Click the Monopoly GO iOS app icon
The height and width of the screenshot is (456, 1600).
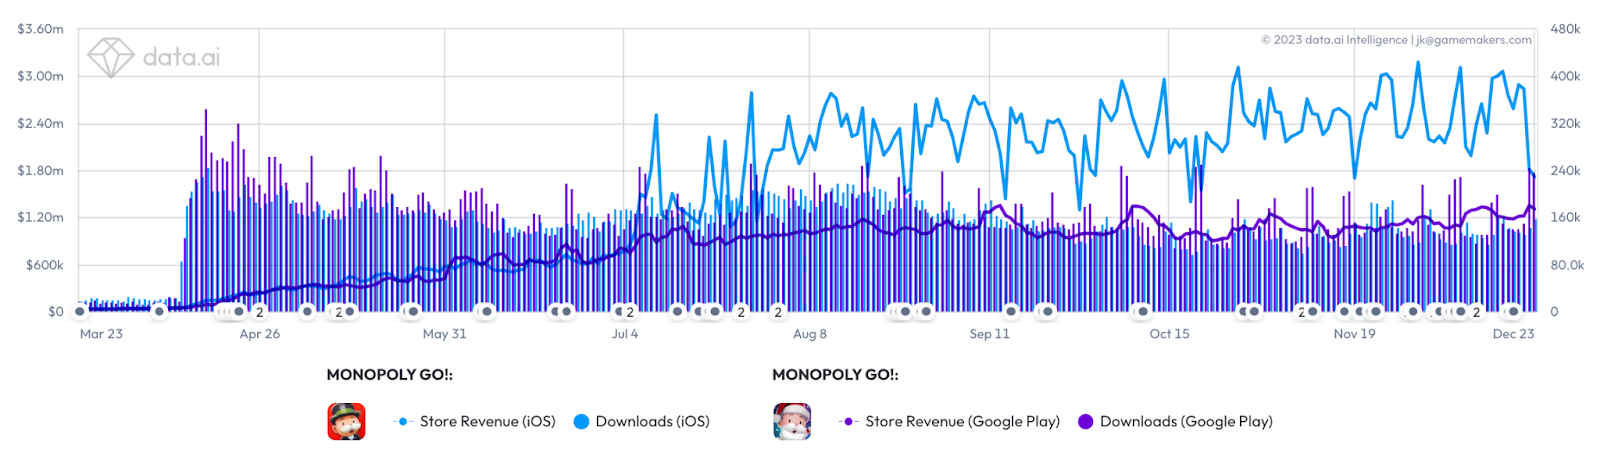click(x=346, y=422)
